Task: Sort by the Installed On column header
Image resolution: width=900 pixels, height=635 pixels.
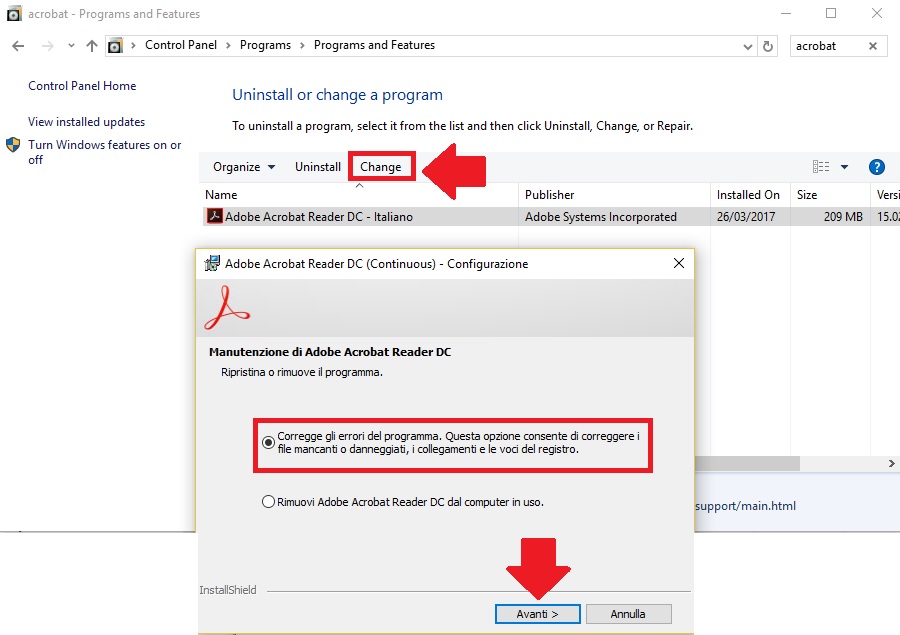Action: pyautogui.click(x=750, y=195)
